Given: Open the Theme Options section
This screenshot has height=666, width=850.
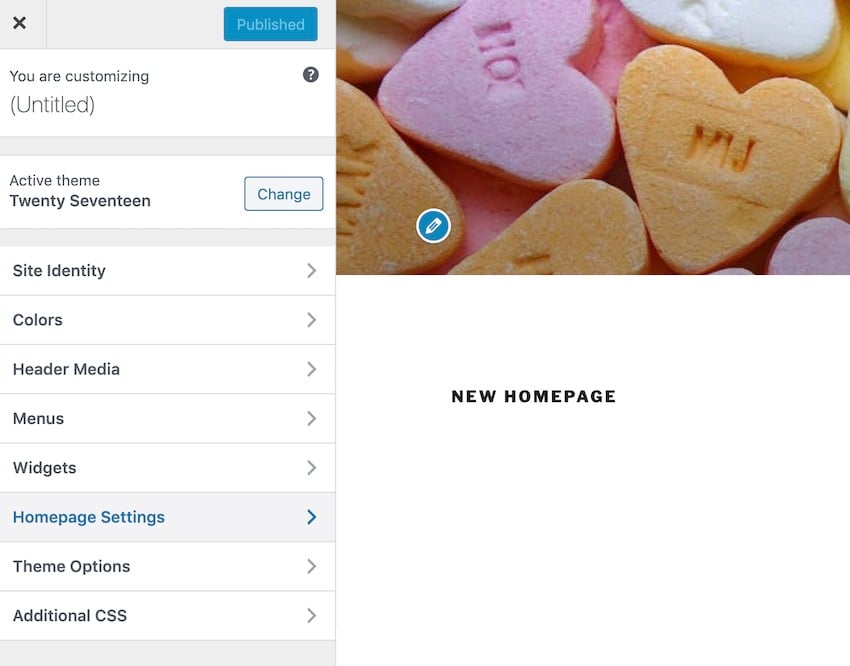Looking at the screenshot, I should [168, 566].
